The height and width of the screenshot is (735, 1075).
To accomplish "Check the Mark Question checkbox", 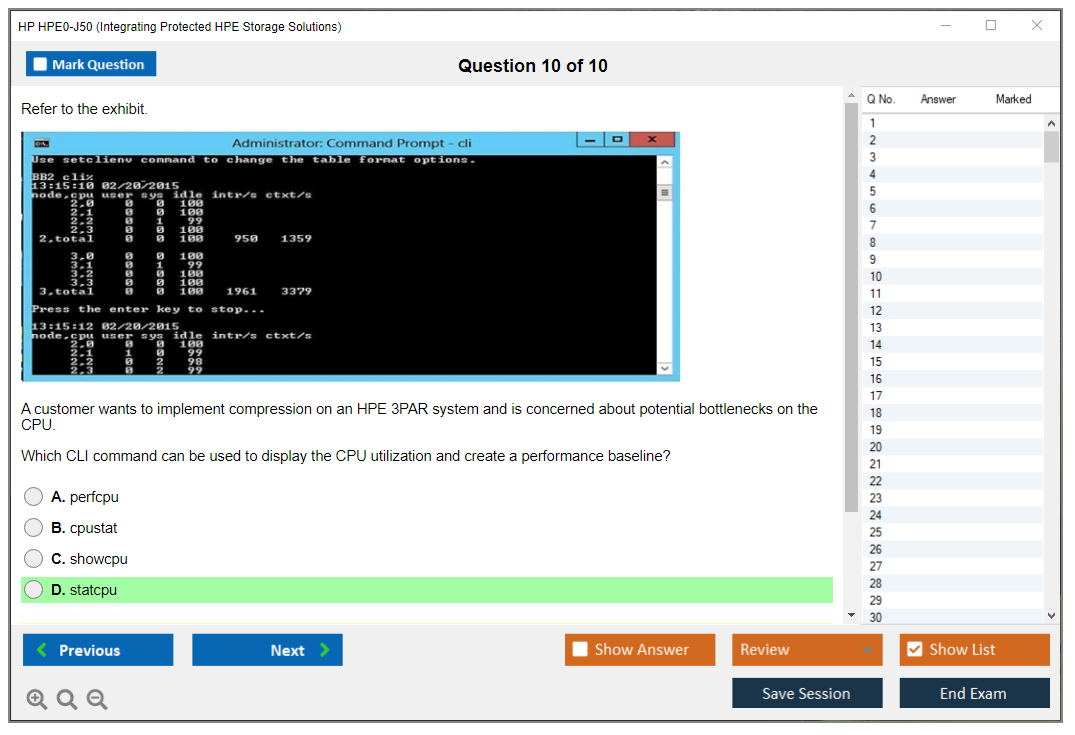I will (41, 65).
